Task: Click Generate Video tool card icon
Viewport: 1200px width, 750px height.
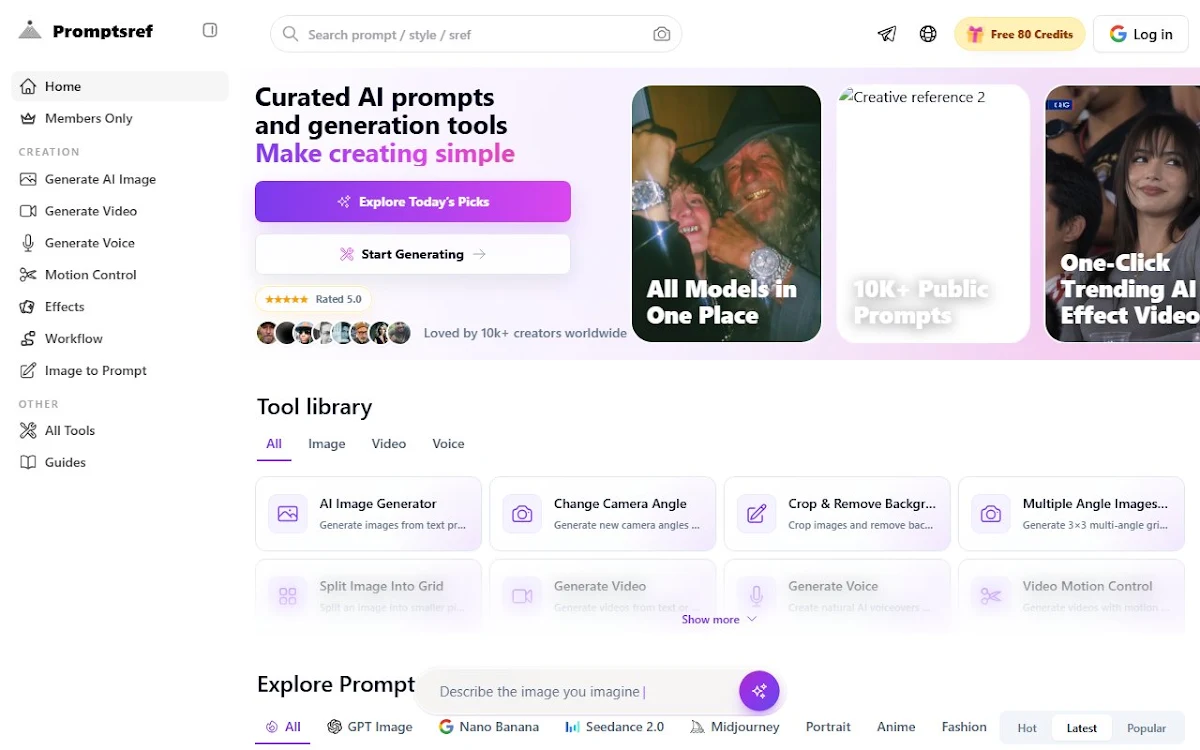Action: [522, 596]
